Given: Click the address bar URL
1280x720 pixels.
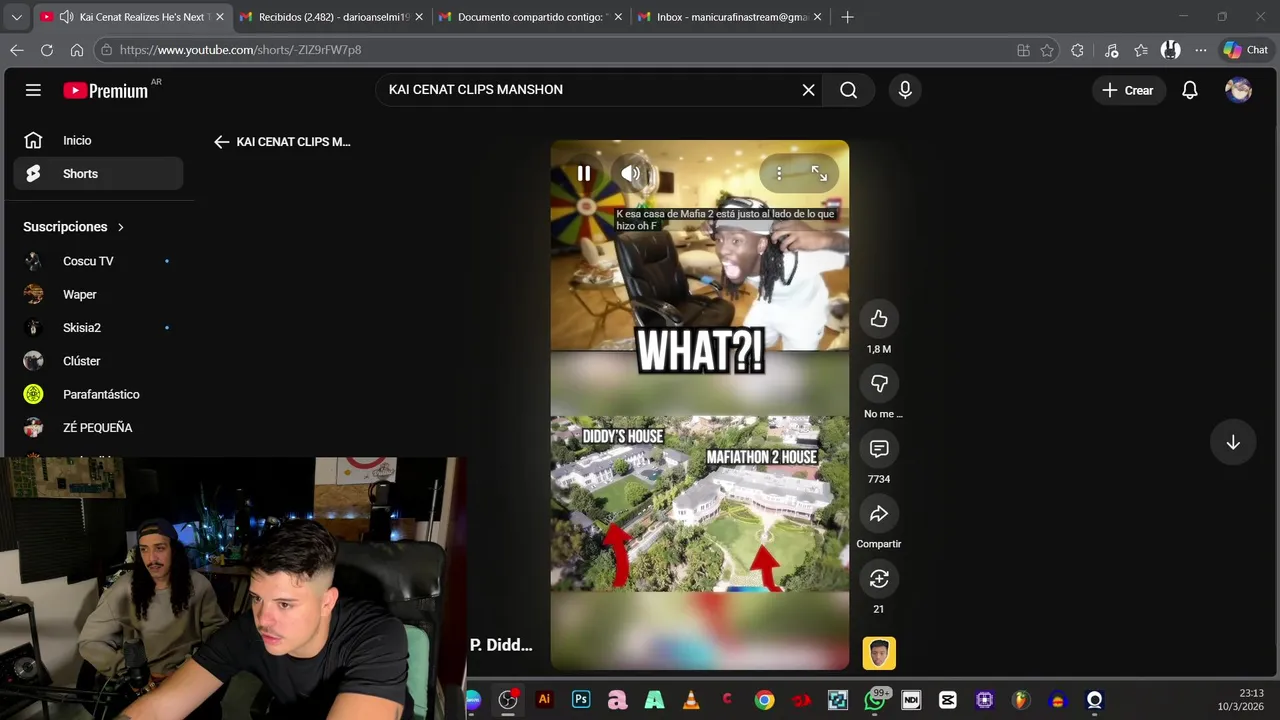Looking at the screenshot, I should [x=240, y=50].
